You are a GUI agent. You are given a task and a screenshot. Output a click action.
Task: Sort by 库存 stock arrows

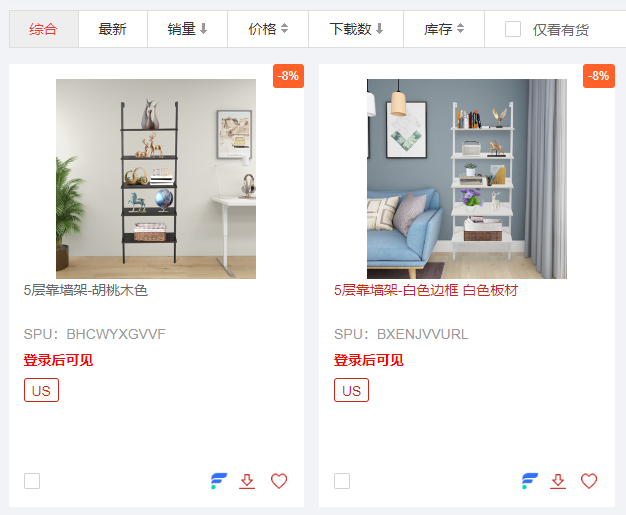[444, 29]
